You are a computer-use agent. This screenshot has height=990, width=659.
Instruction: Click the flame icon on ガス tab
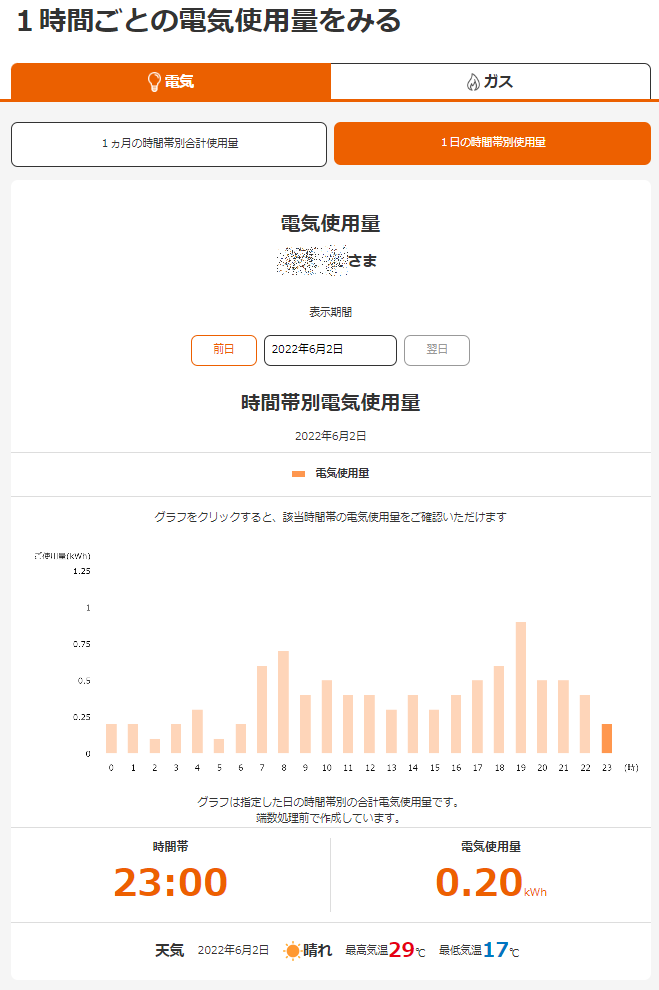tap(473, 82)
